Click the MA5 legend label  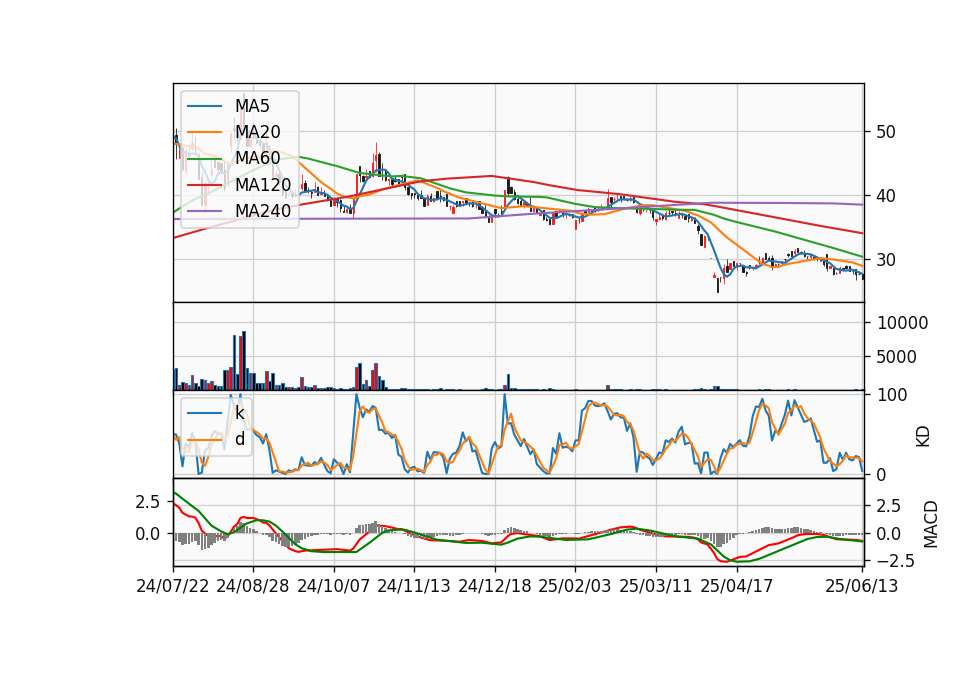pyautogui.click(x=252, y=106)
